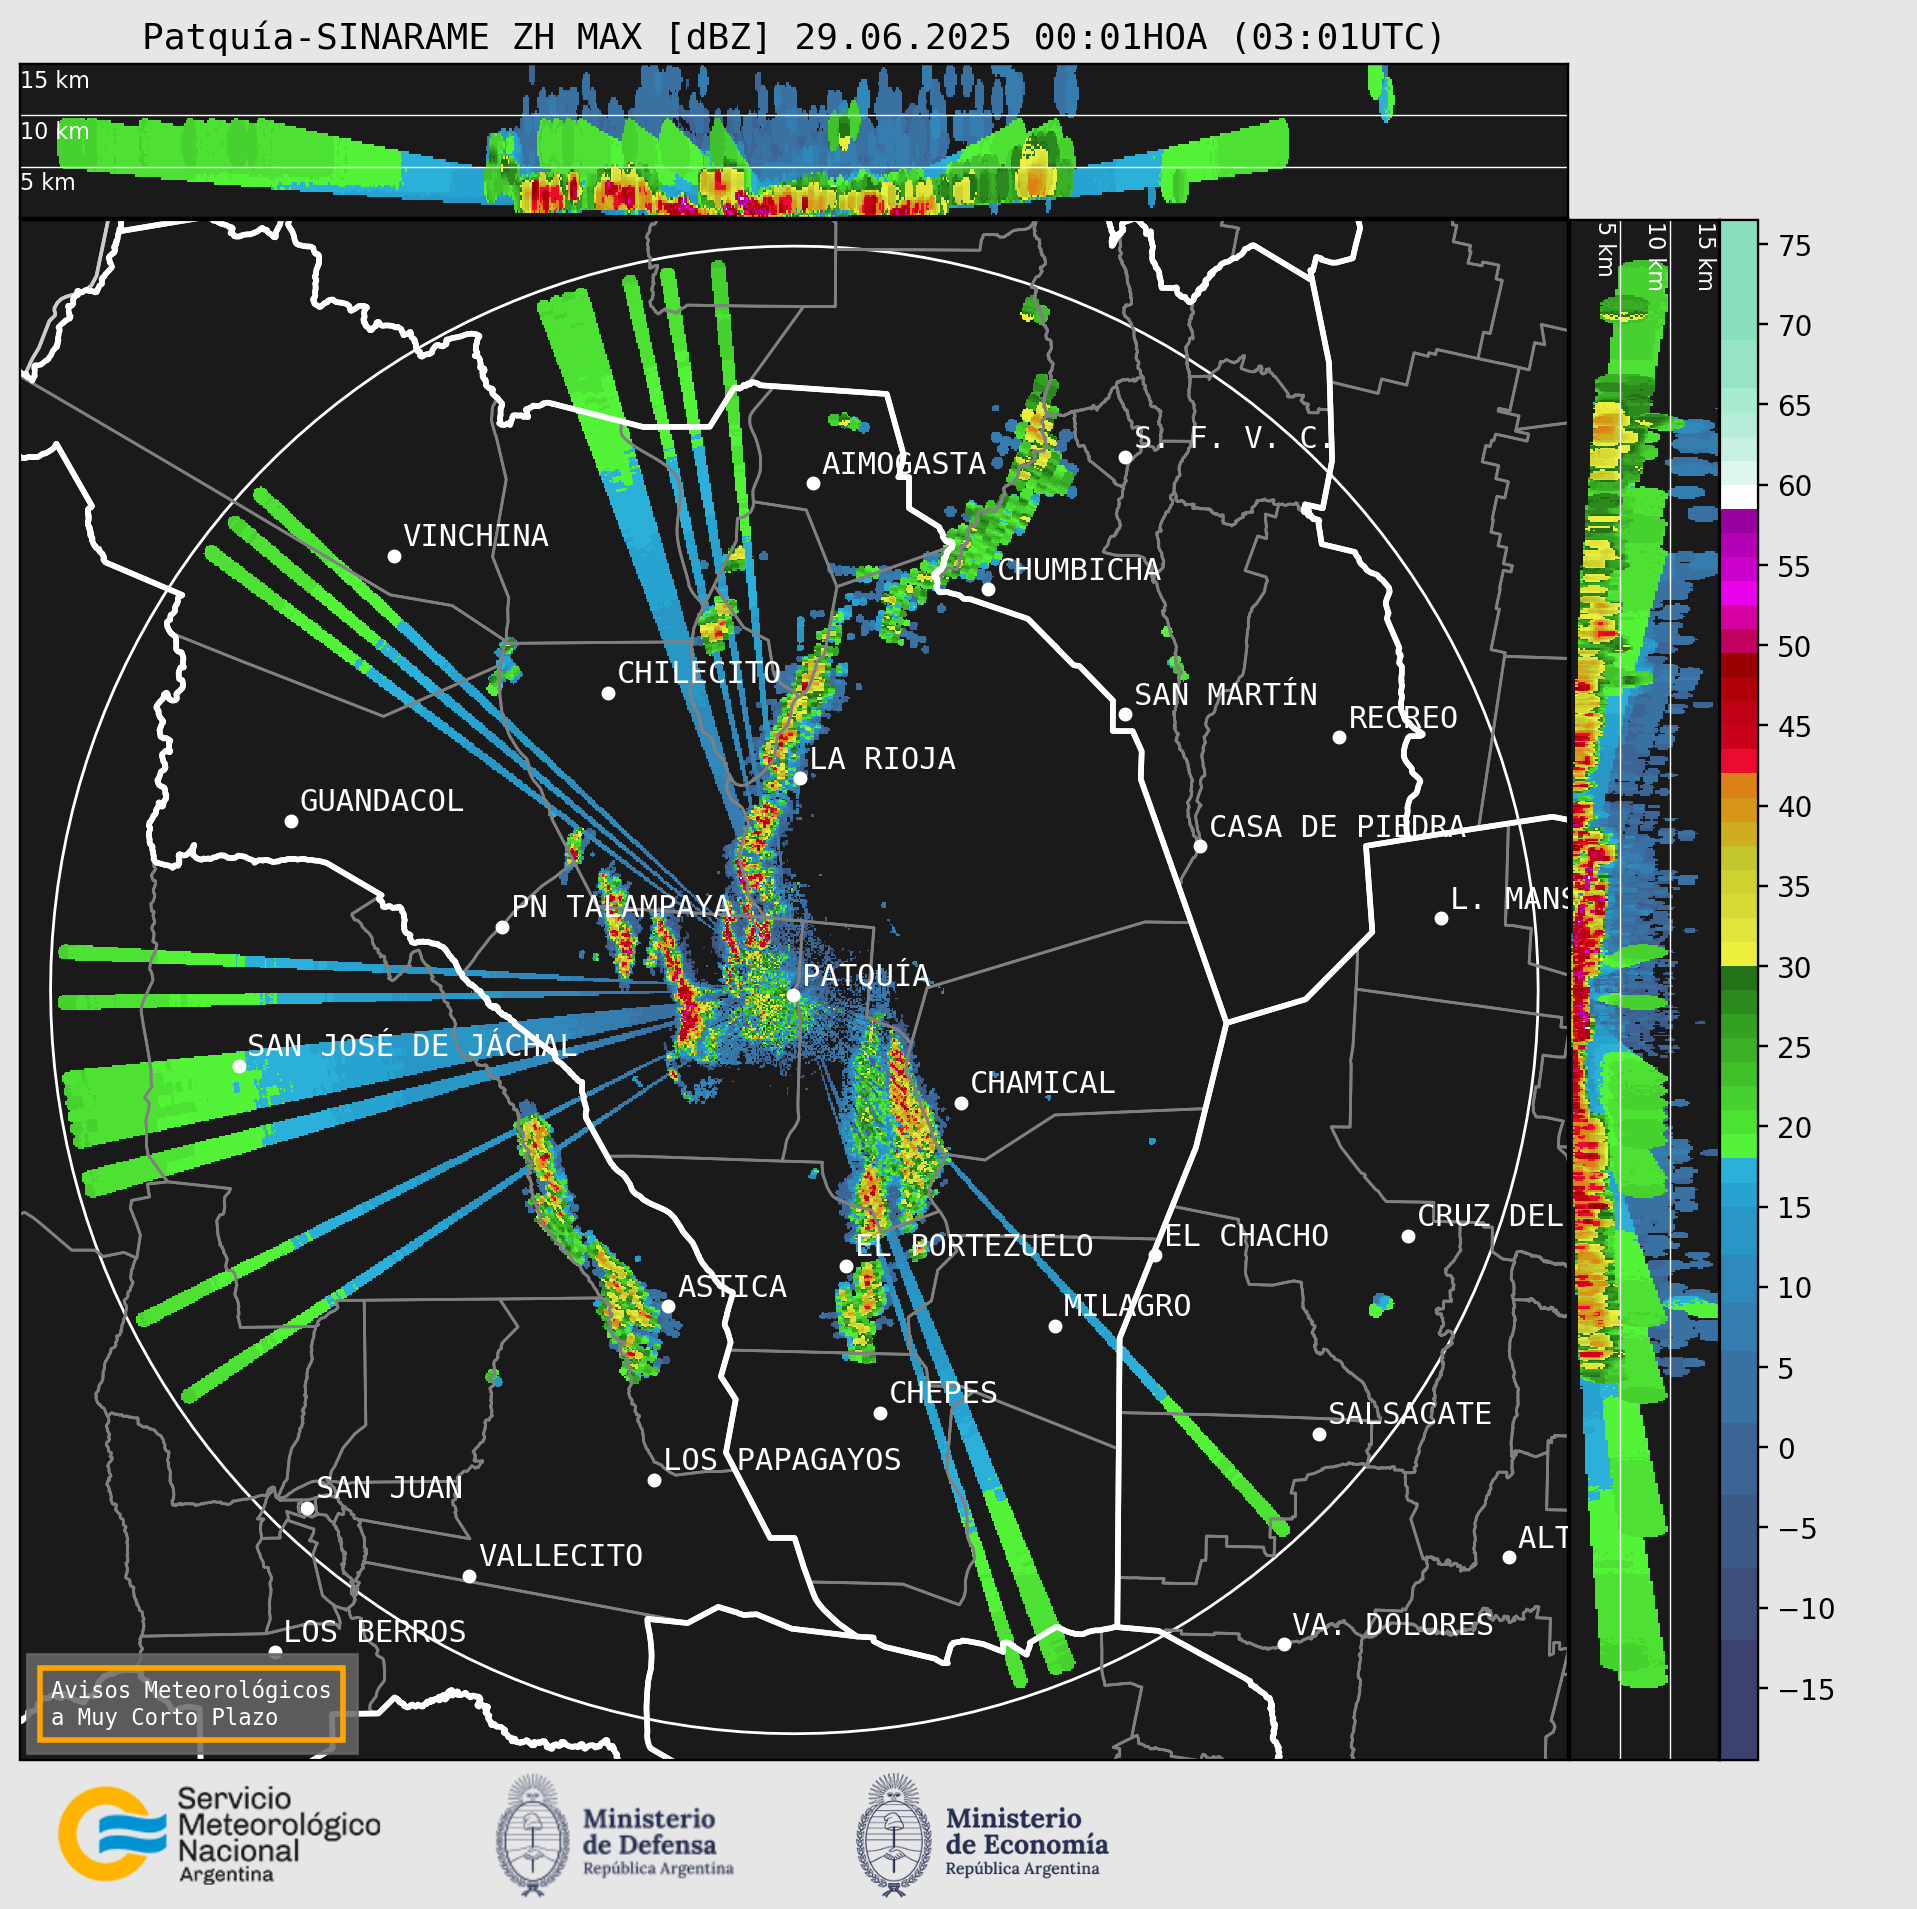Viewport: 1917px width, 1909px height.
Task: Click the 15 km label in right cross-section
Action: tap(1706, 257)
